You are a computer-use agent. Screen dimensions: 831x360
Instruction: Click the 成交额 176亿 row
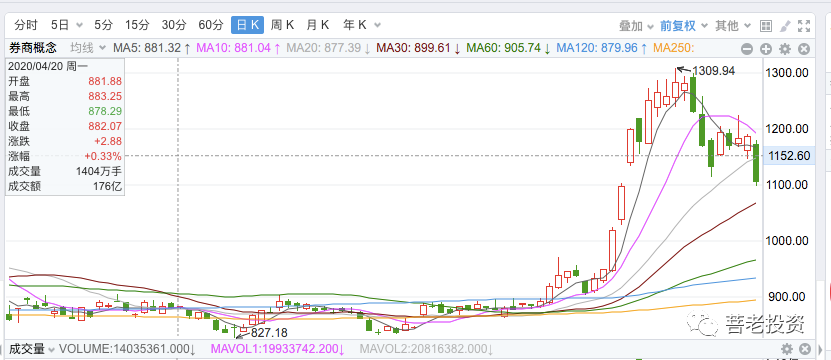click(65, 187)
